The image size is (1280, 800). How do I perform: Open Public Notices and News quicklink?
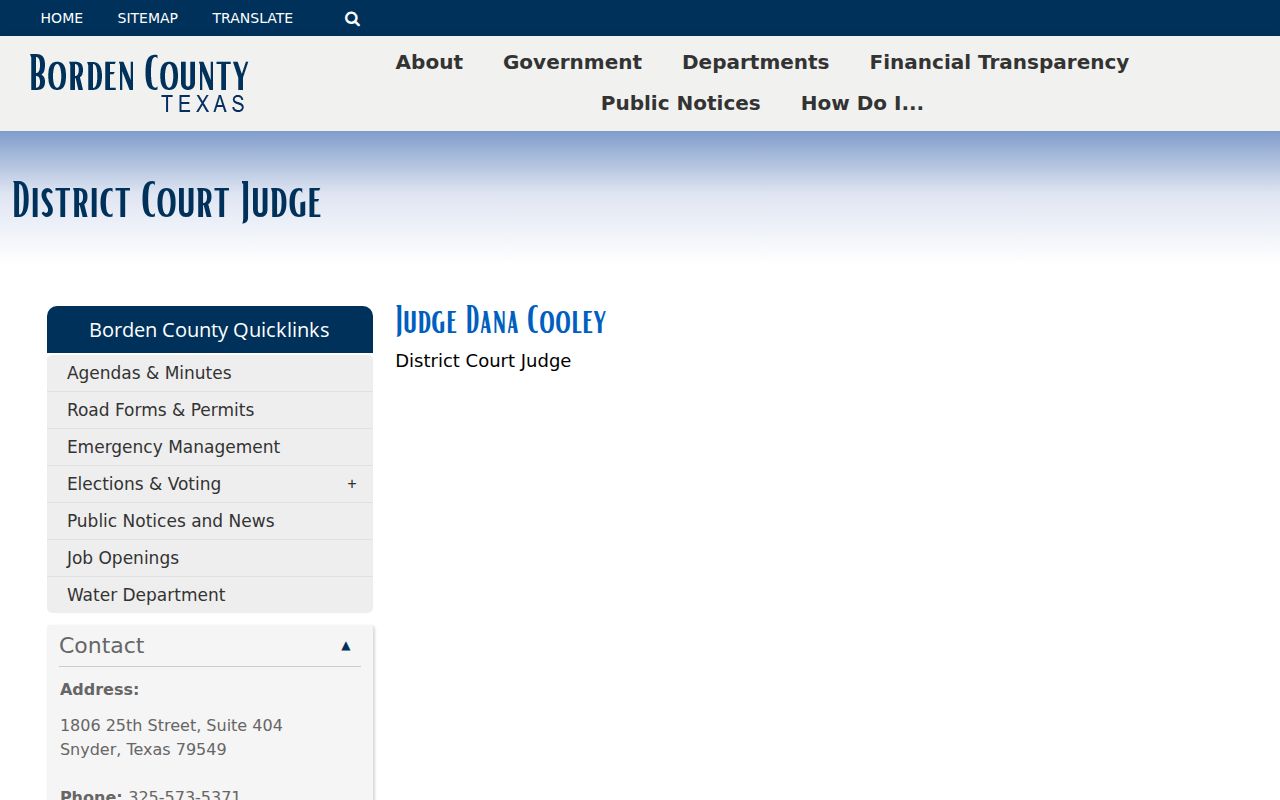[210, 521]
